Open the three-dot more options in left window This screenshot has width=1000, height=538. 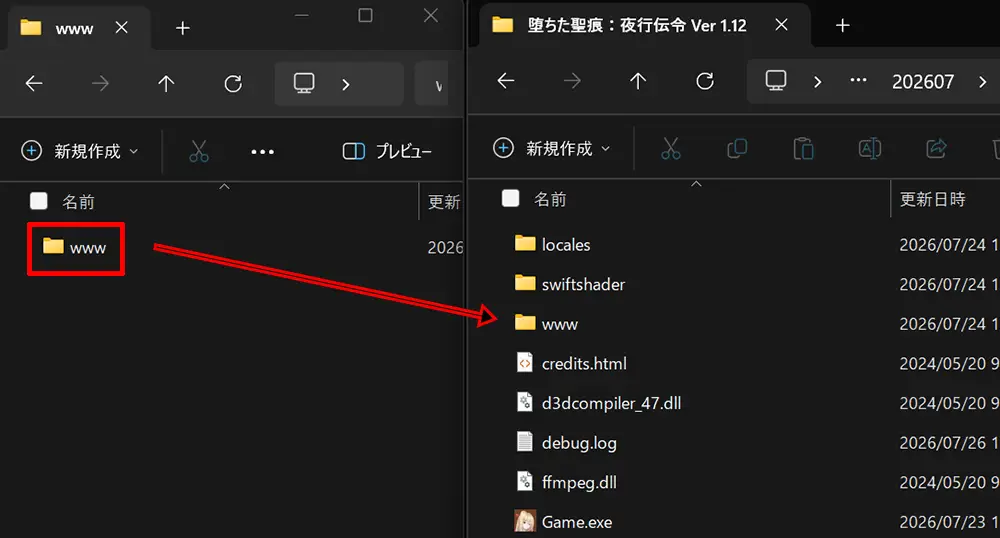point(262,152)
